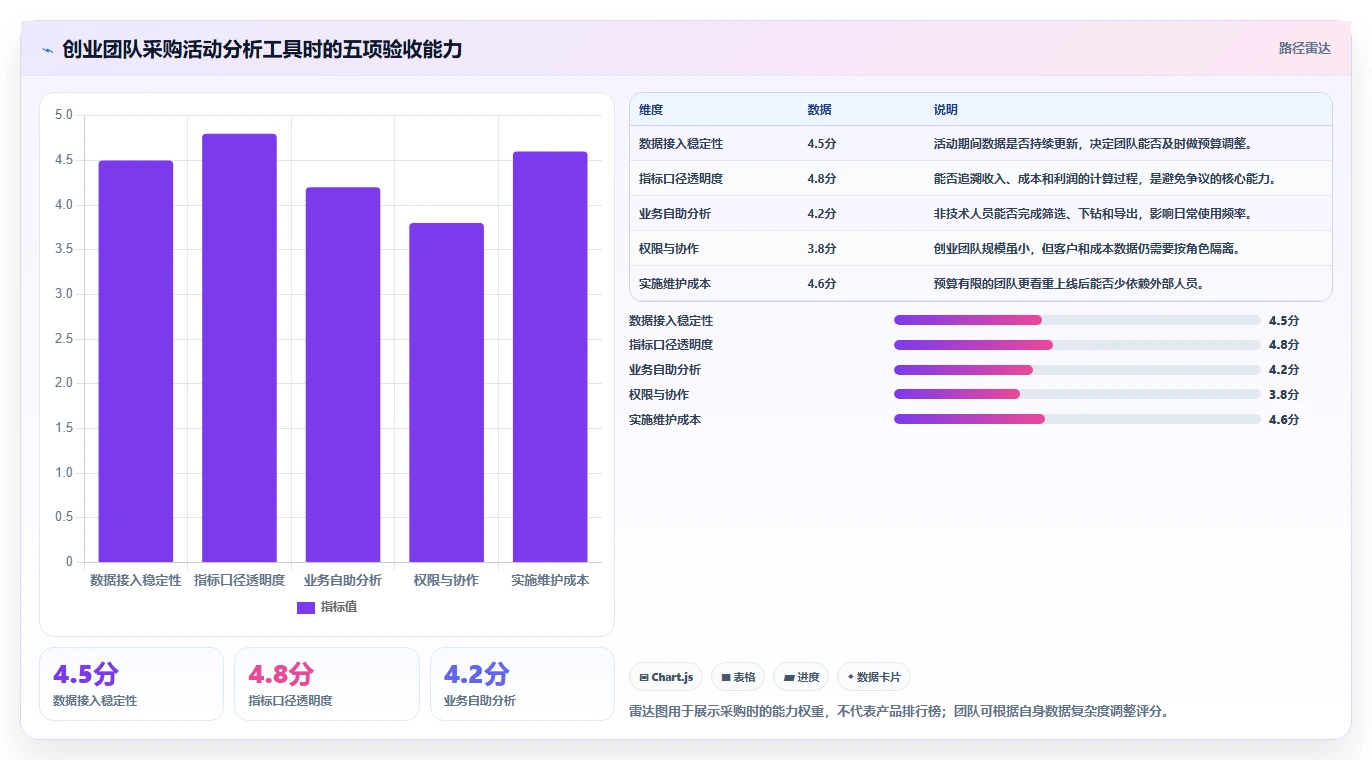Click the purple 指标值 legend color box
The image size is (1372, 760).
pos(306,607)
